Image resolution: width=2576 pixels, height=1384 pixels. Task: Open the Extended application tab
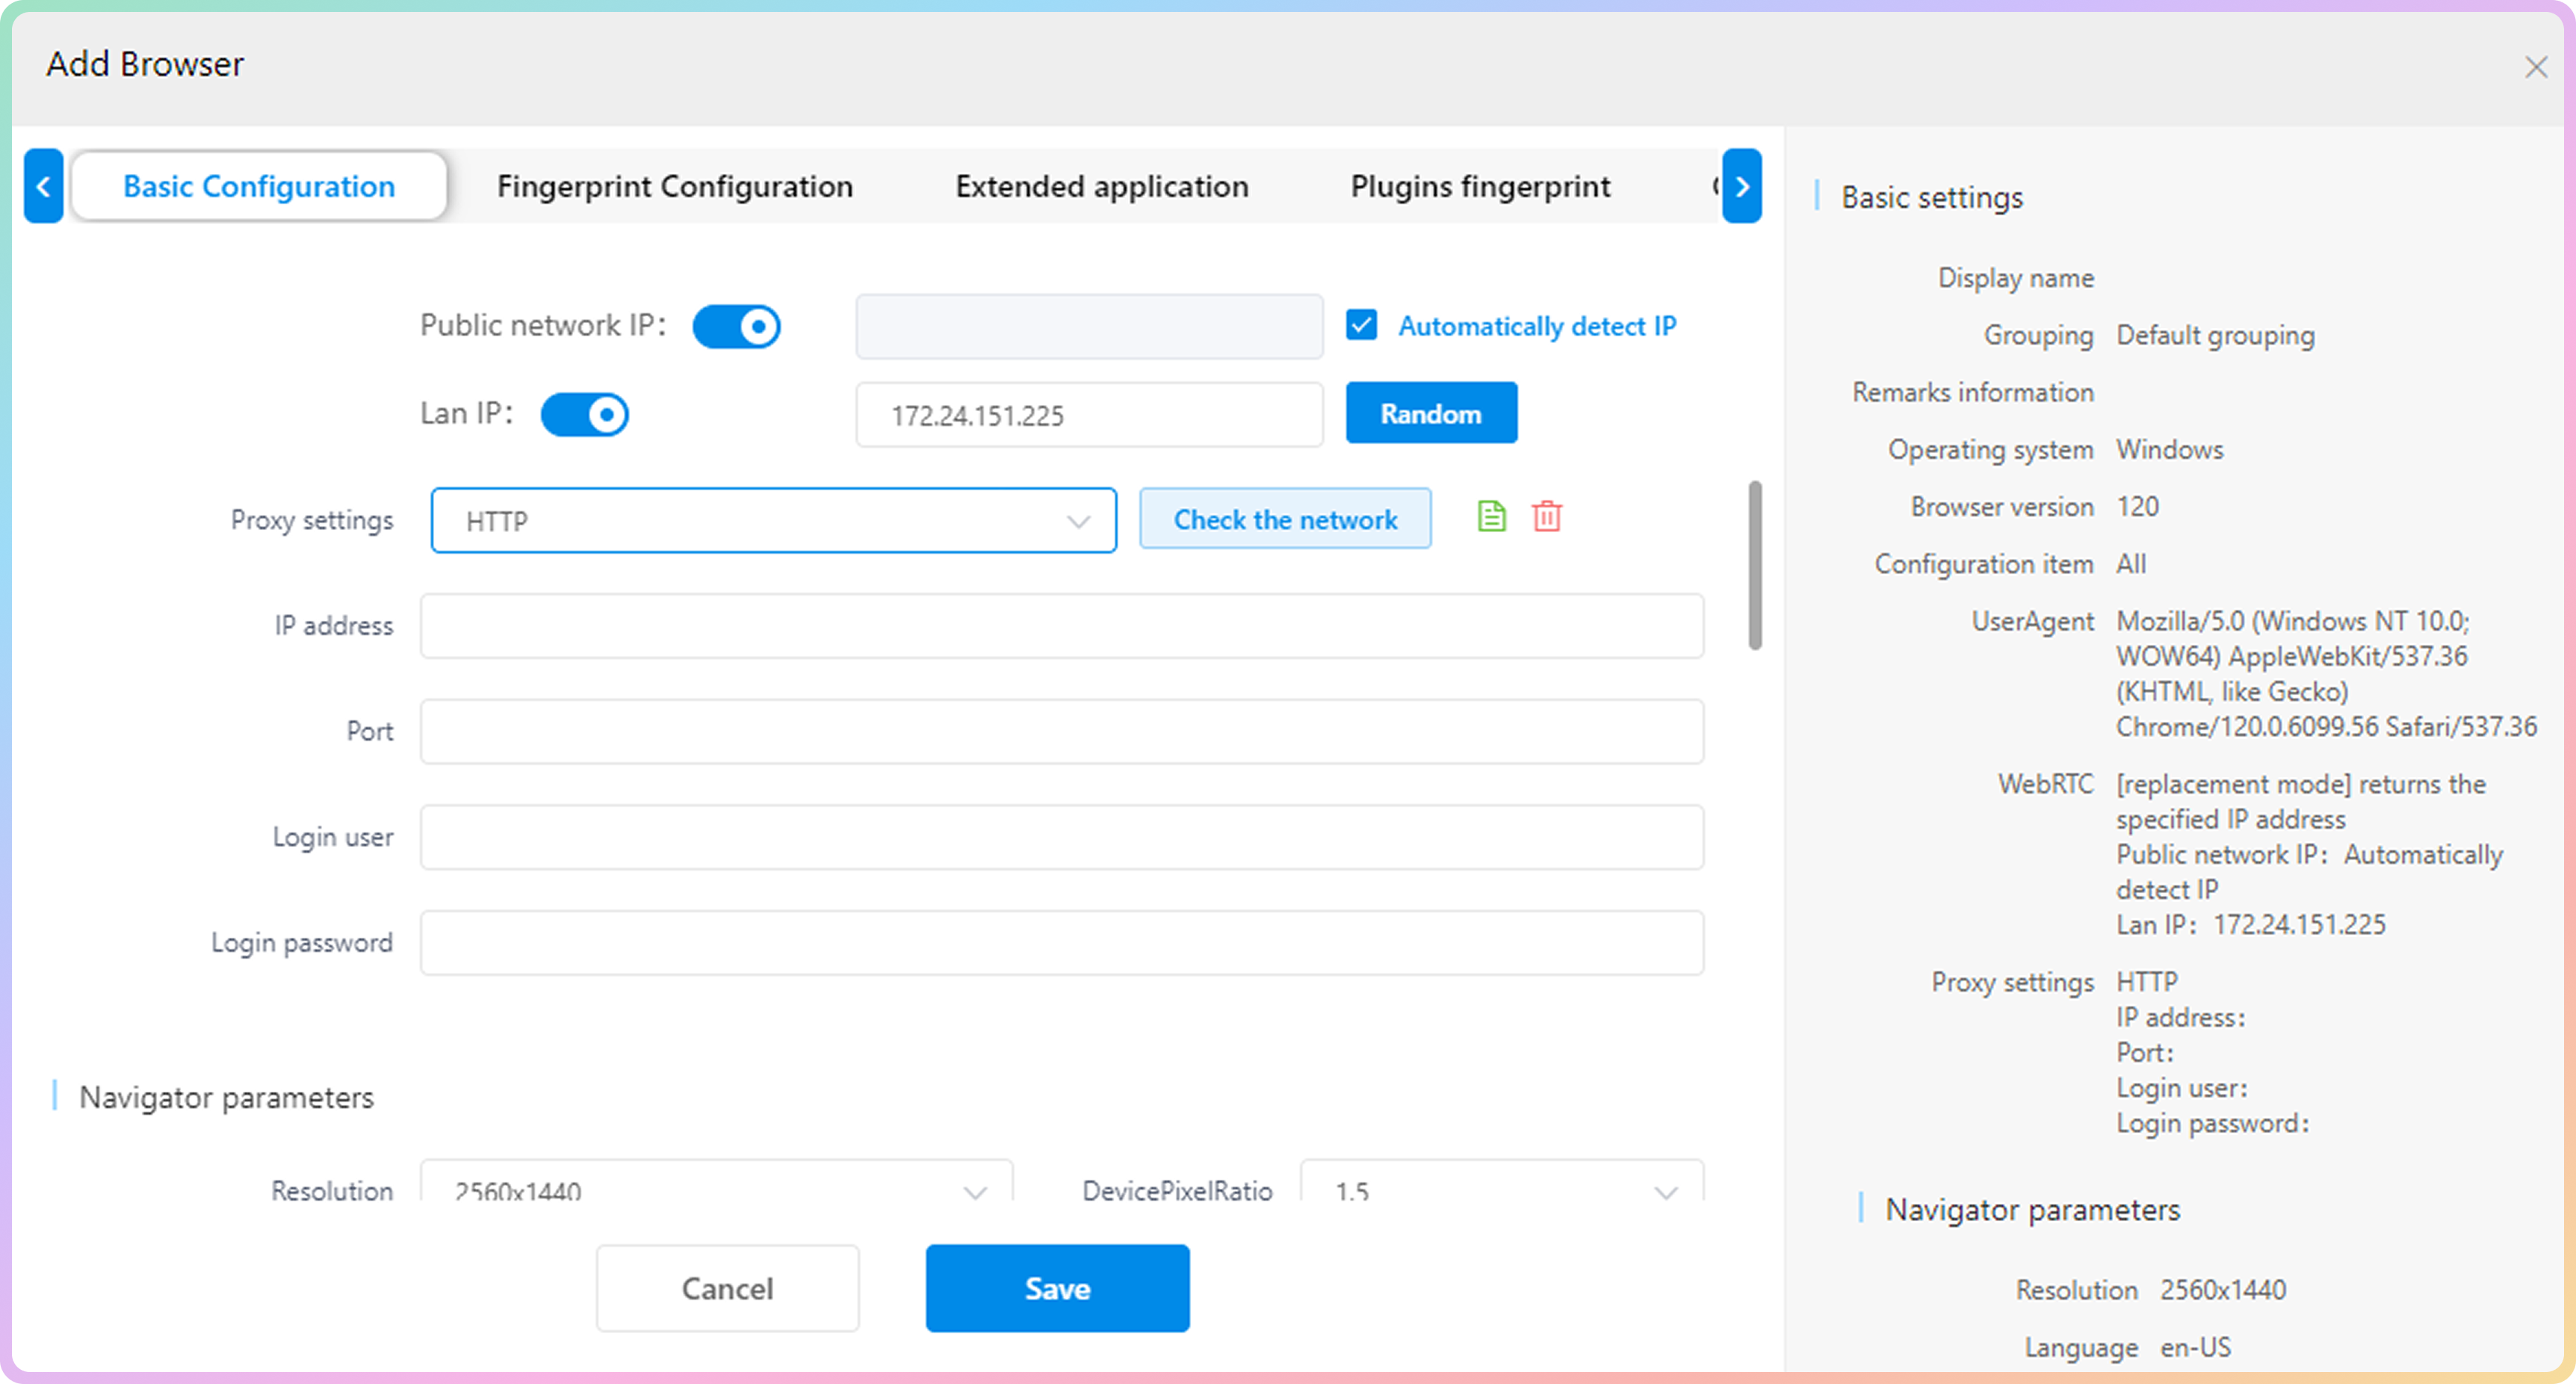pos(1101,187)
